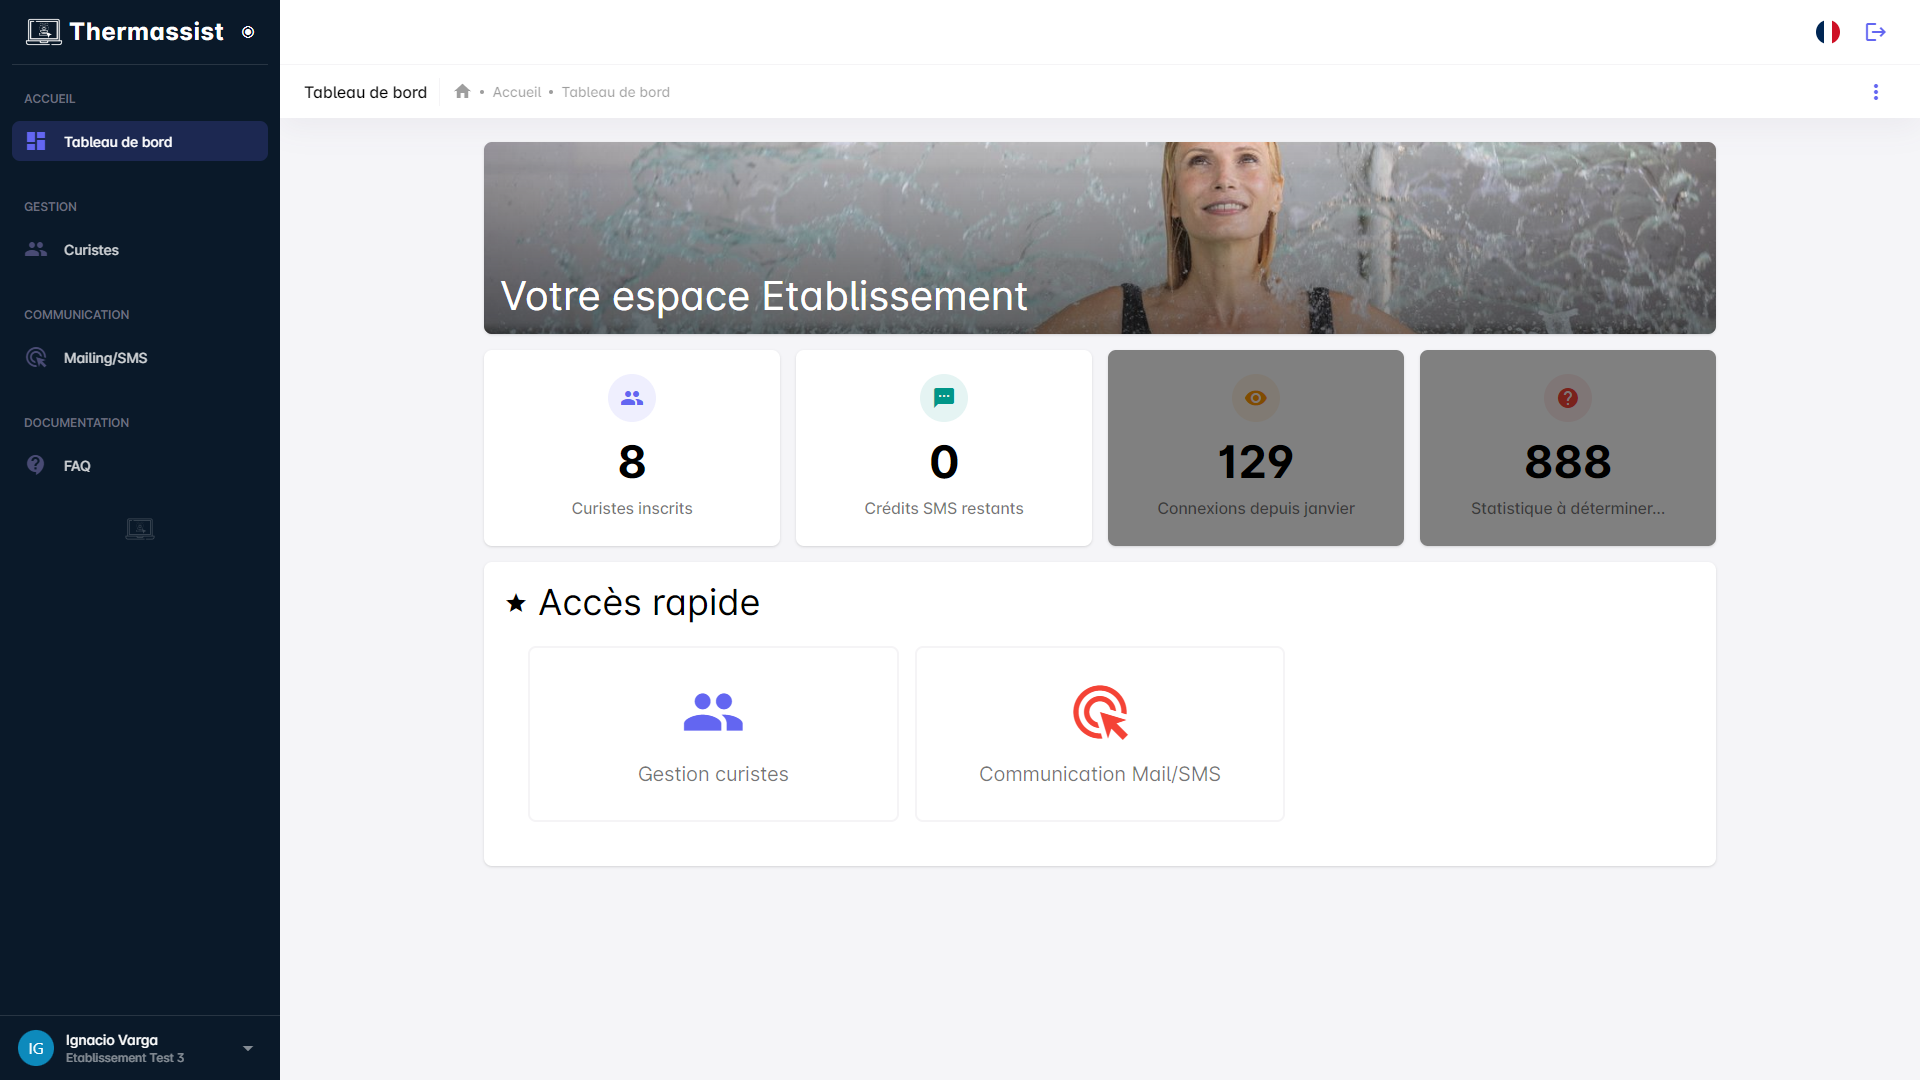The width and height of the screenshot is (1920, 1080).
Task: Expand the Ignacio Varga user dropdown
Action: coord(247,1048)
